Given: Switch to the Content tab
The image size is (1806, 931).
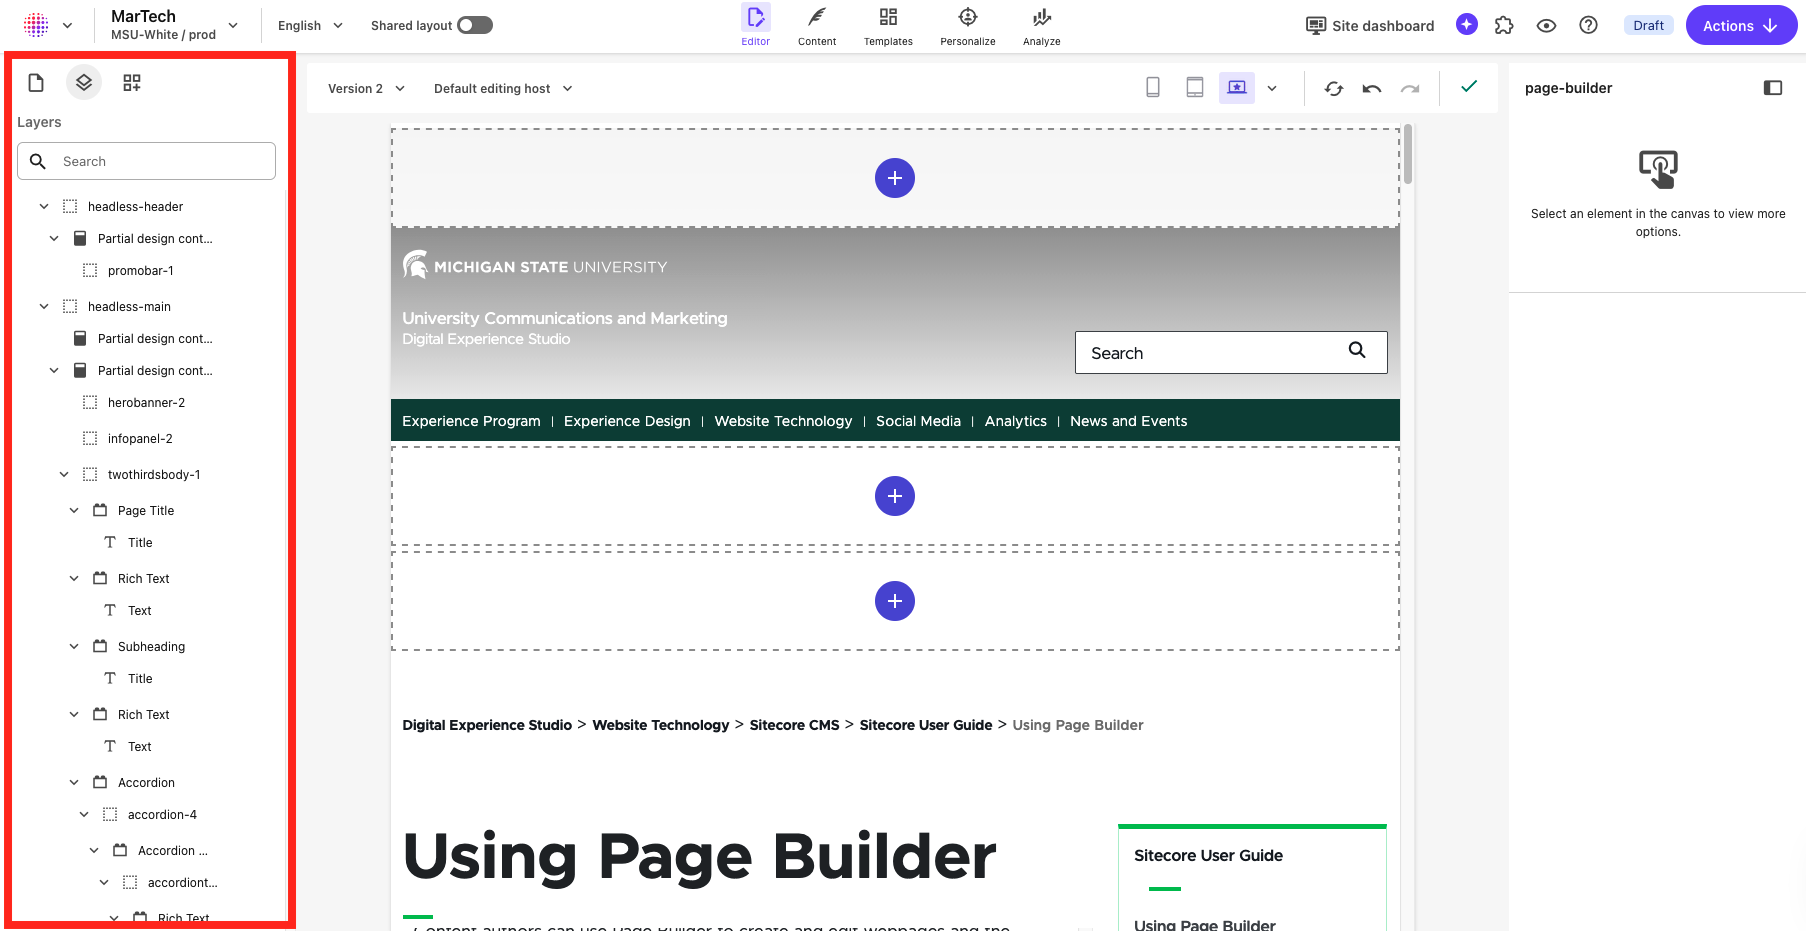Looking at the screenshot, I should pos(817,26).
